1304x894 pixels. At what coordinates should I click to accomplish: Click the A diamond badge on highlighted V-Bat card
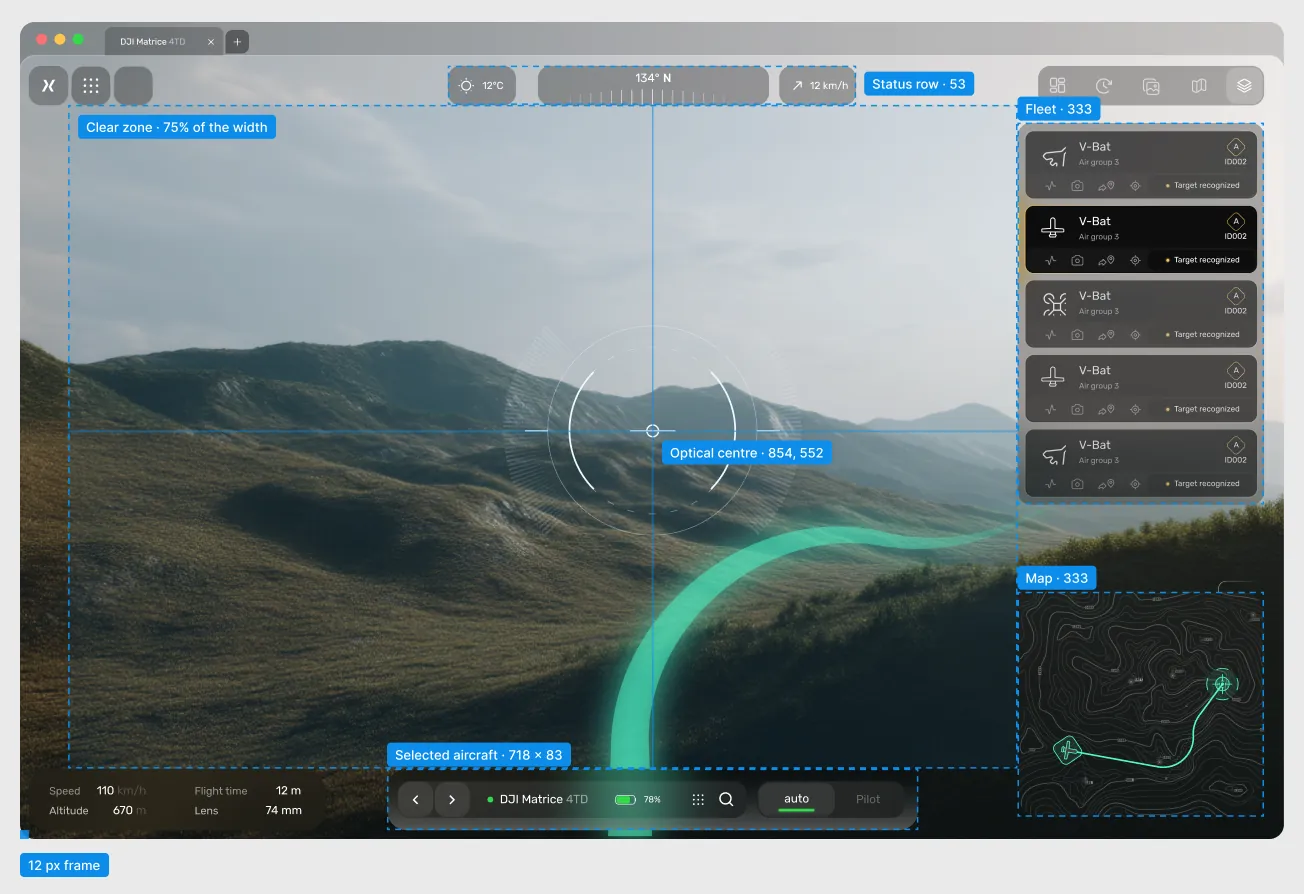tap(1236, 221)
